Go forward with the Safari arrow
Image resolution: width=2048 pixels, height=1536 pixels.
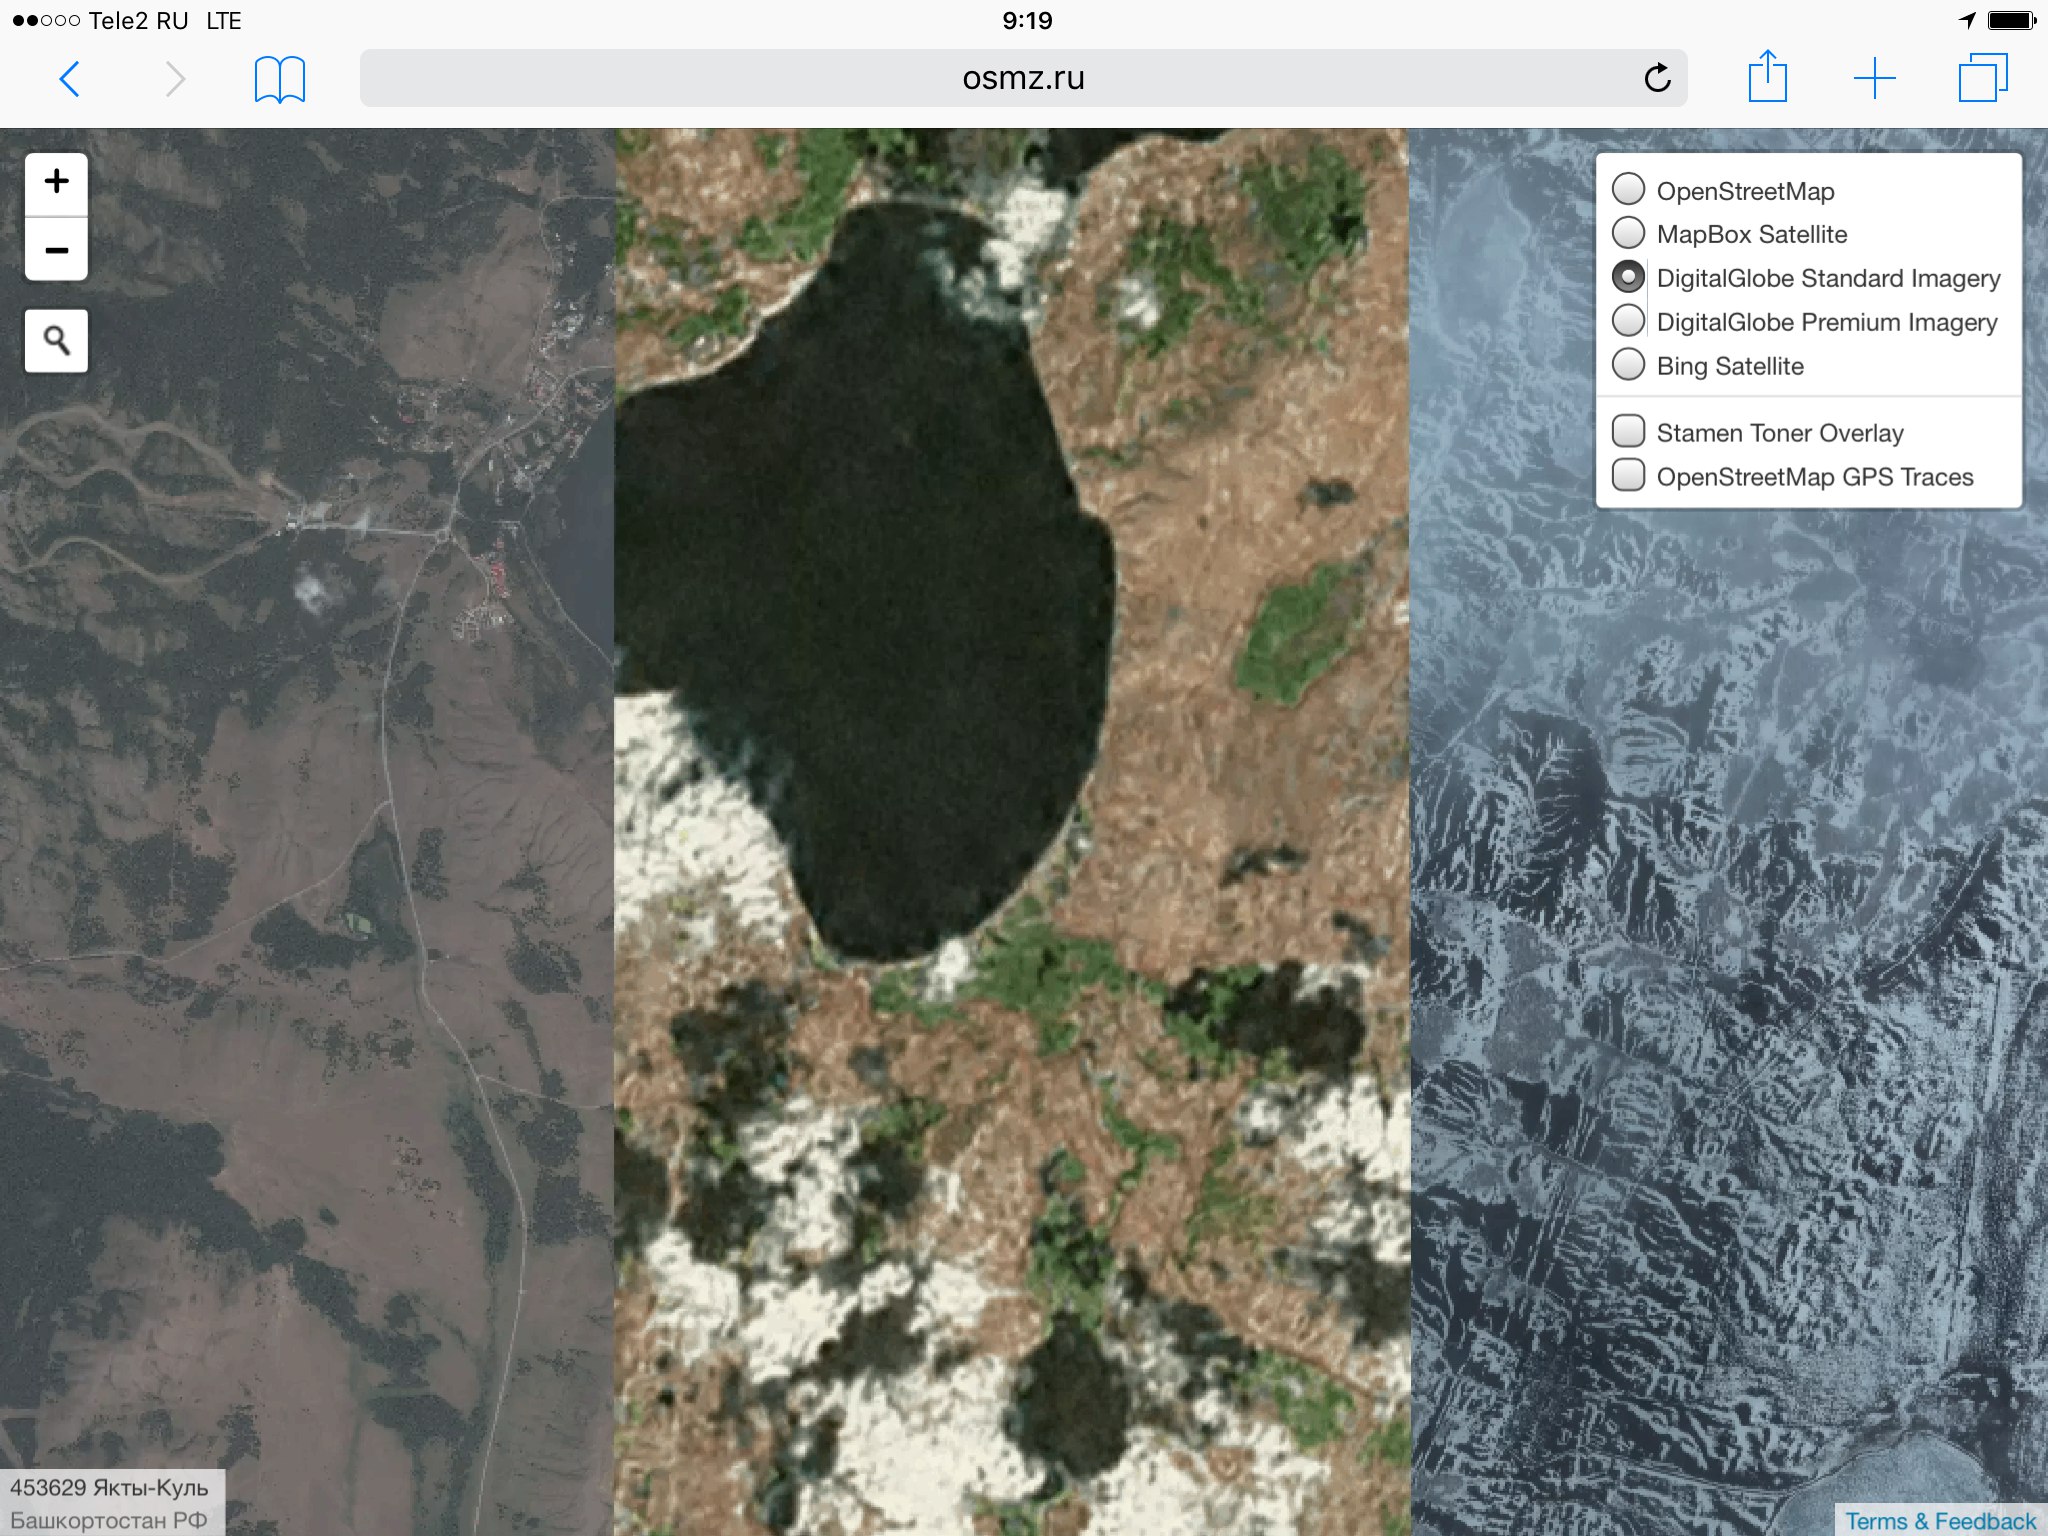(175, 78)
